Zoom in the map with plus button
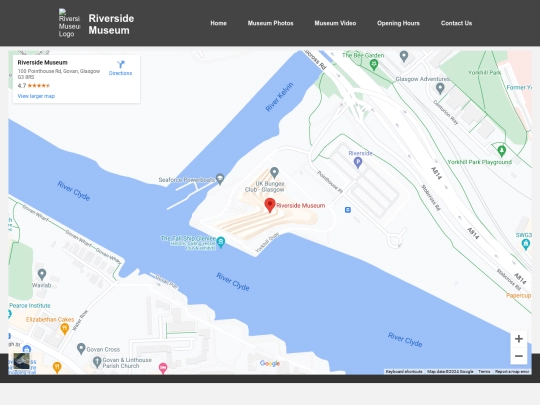Screen dimensions: 540x405 pyautogui.click(x=519, y=339)
